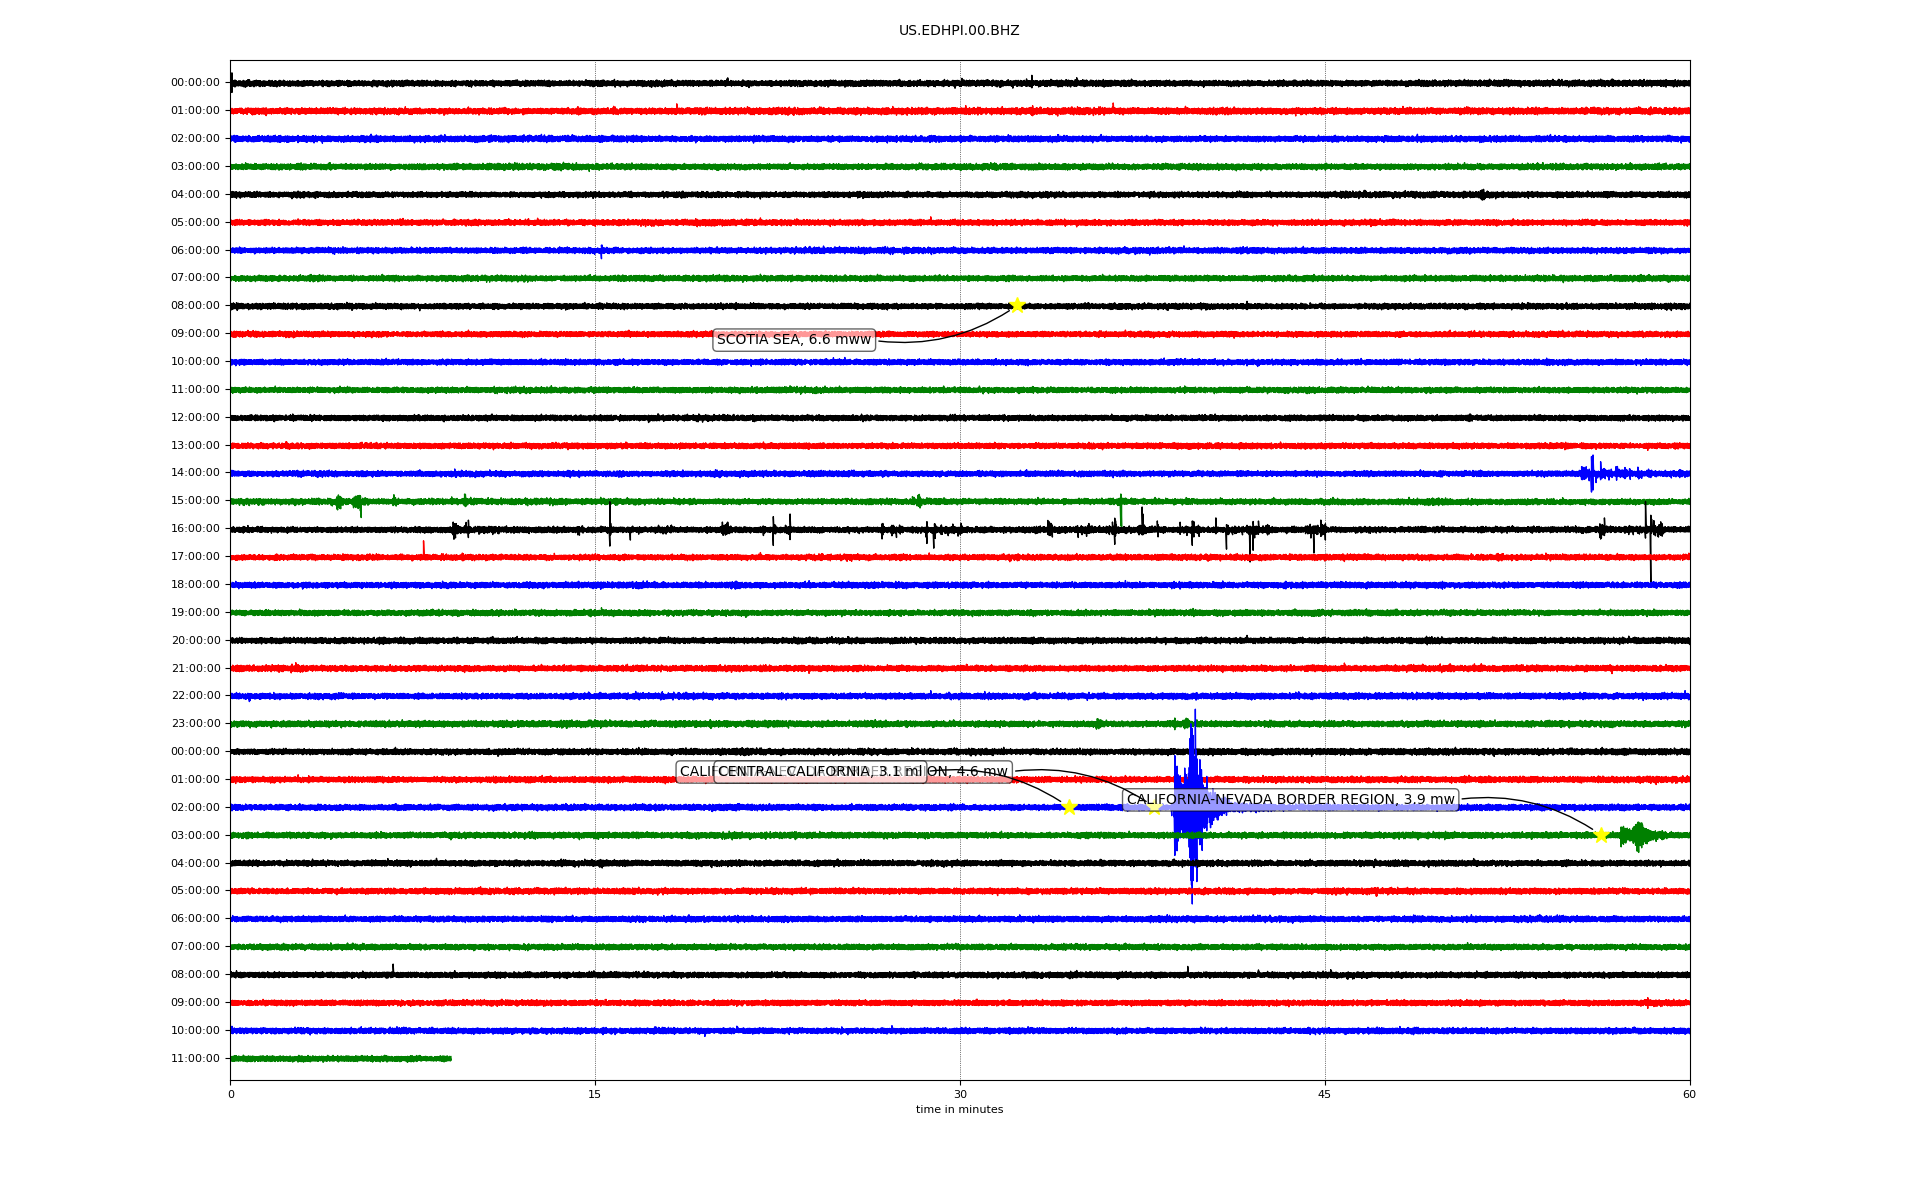Click the green waveform burst after the 3.9 mw star
This screenshot has width=1920, height=1200.
(x=1640, y=835)
